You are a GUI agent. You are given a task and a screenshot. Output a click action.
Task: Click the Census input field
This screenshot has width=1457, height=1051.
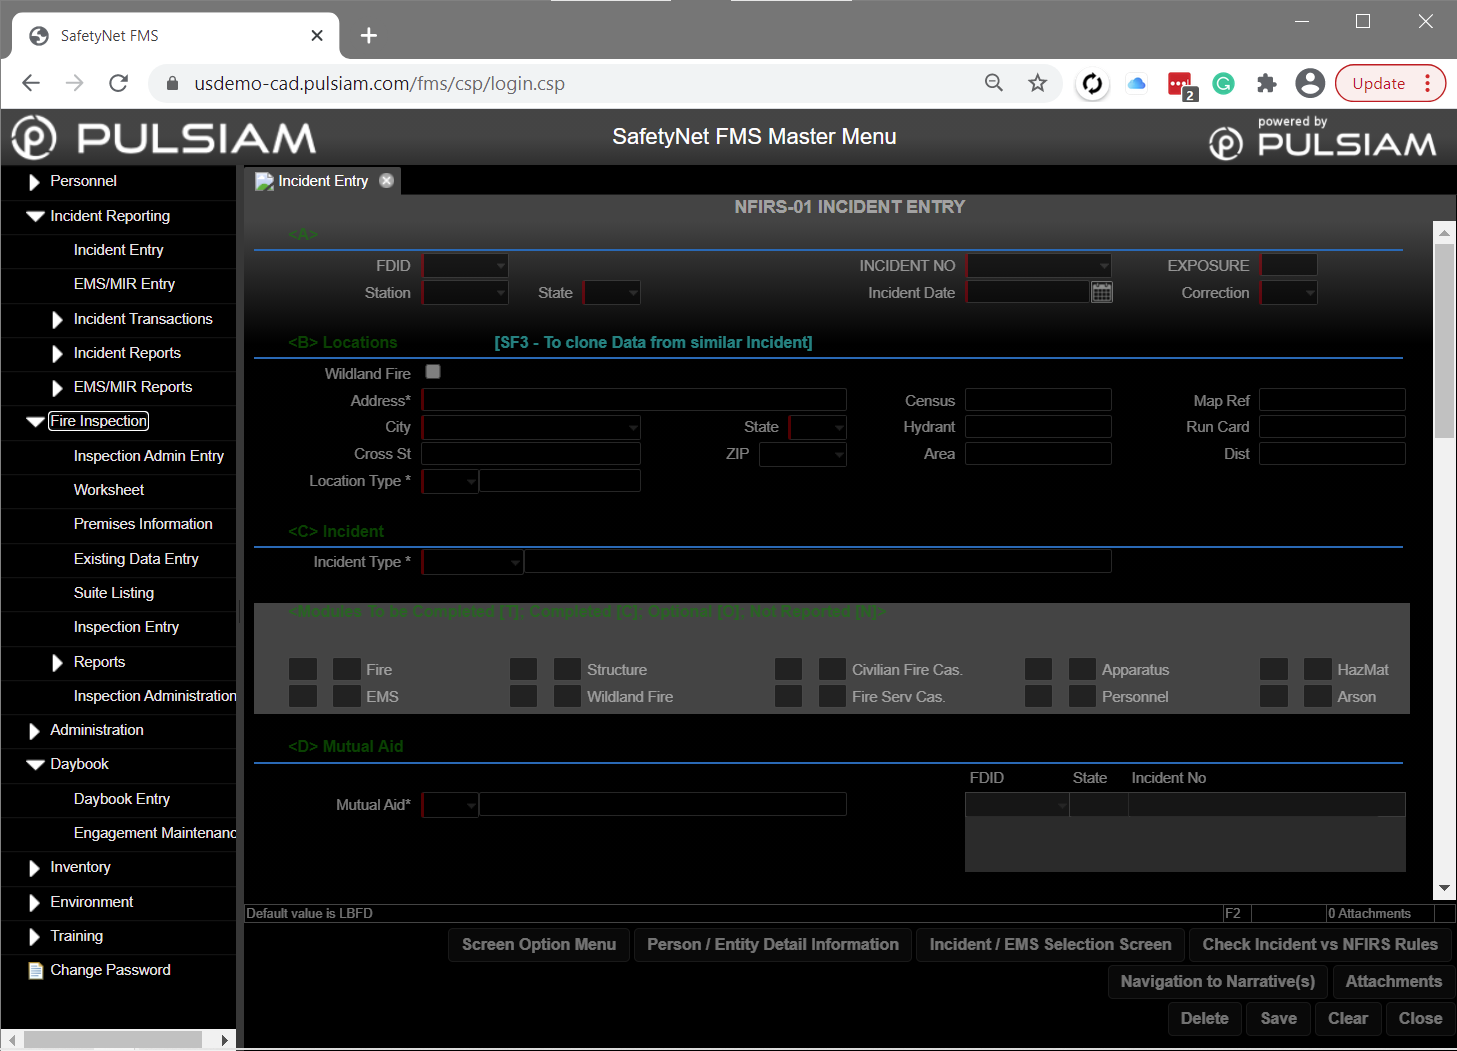coord(1038,400)
